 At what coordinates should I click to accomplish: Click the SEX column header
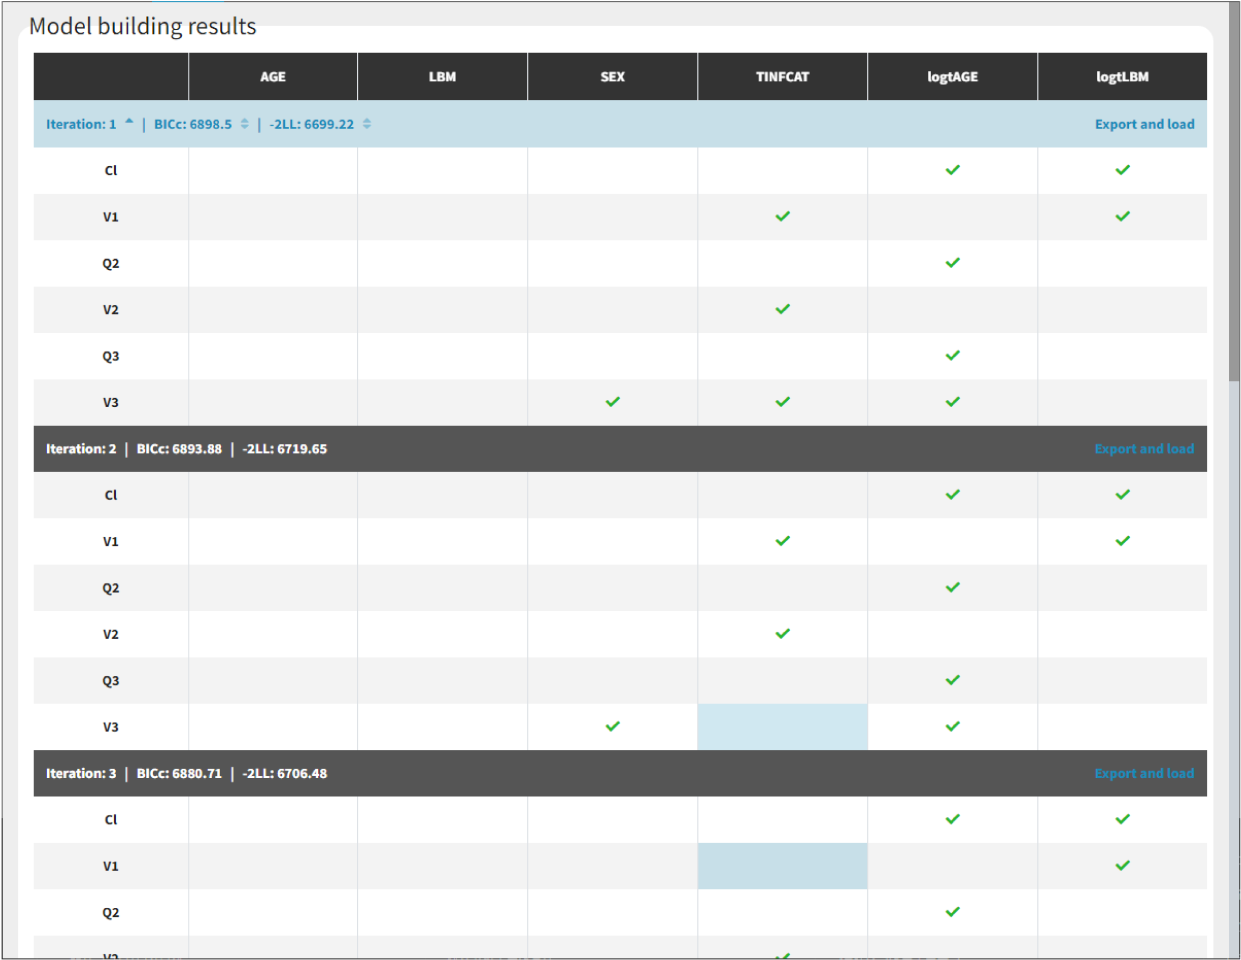click(612, 77)
